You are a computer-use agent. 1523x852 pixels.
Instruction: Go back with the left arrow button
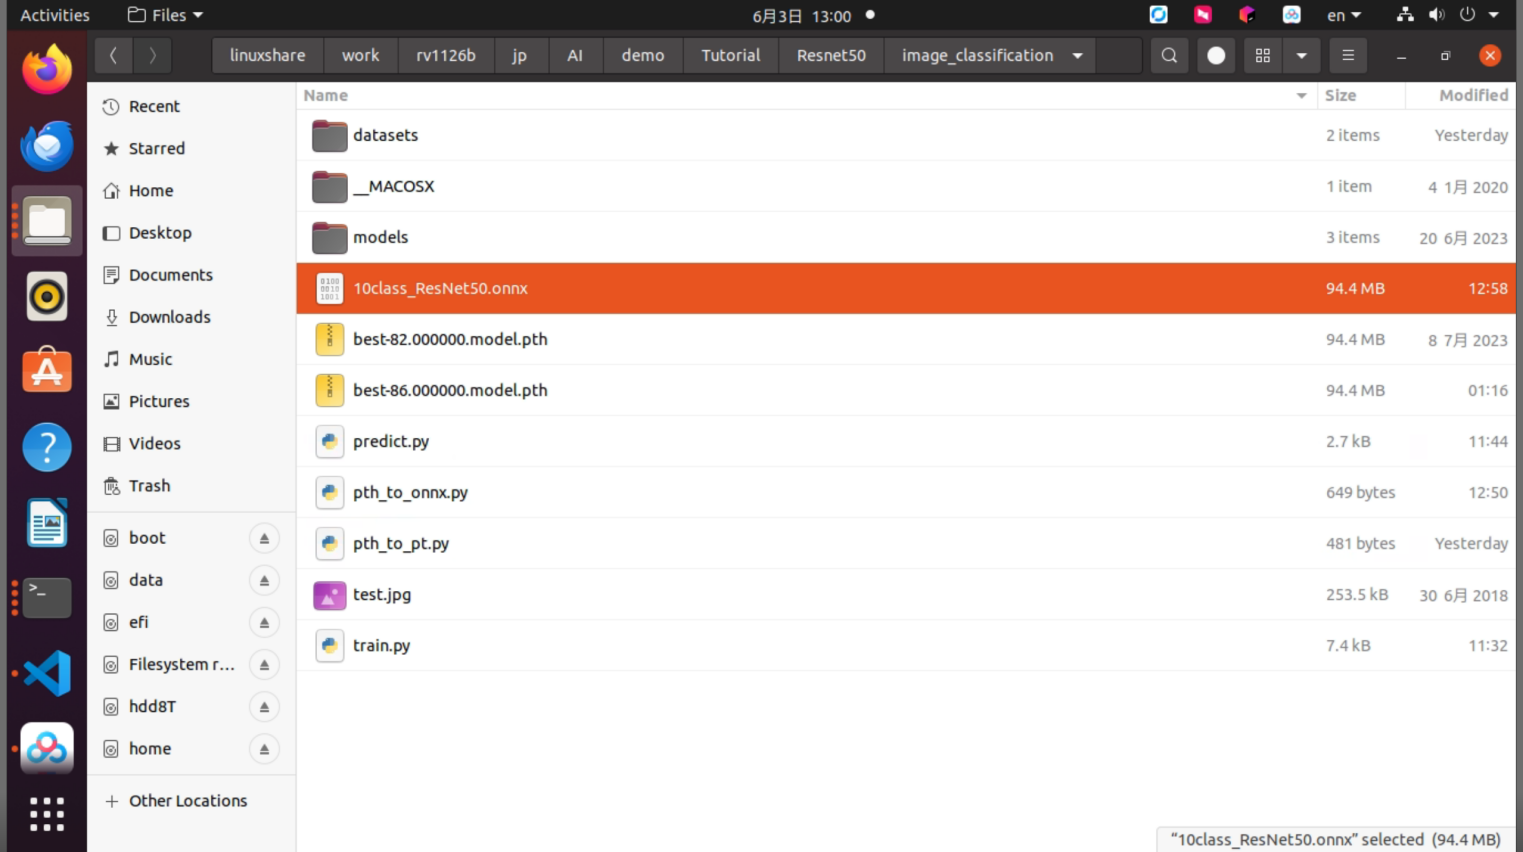[x=114, y=56]
